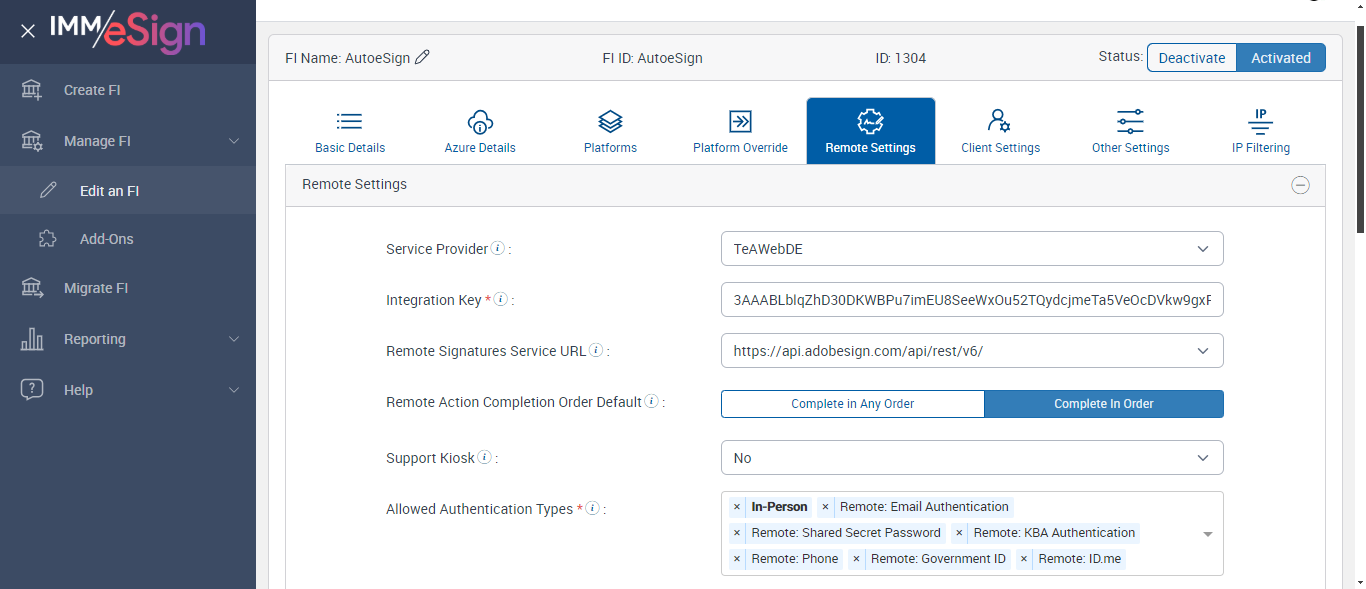Click the Service Provider info icon

[x=497, y=248]
